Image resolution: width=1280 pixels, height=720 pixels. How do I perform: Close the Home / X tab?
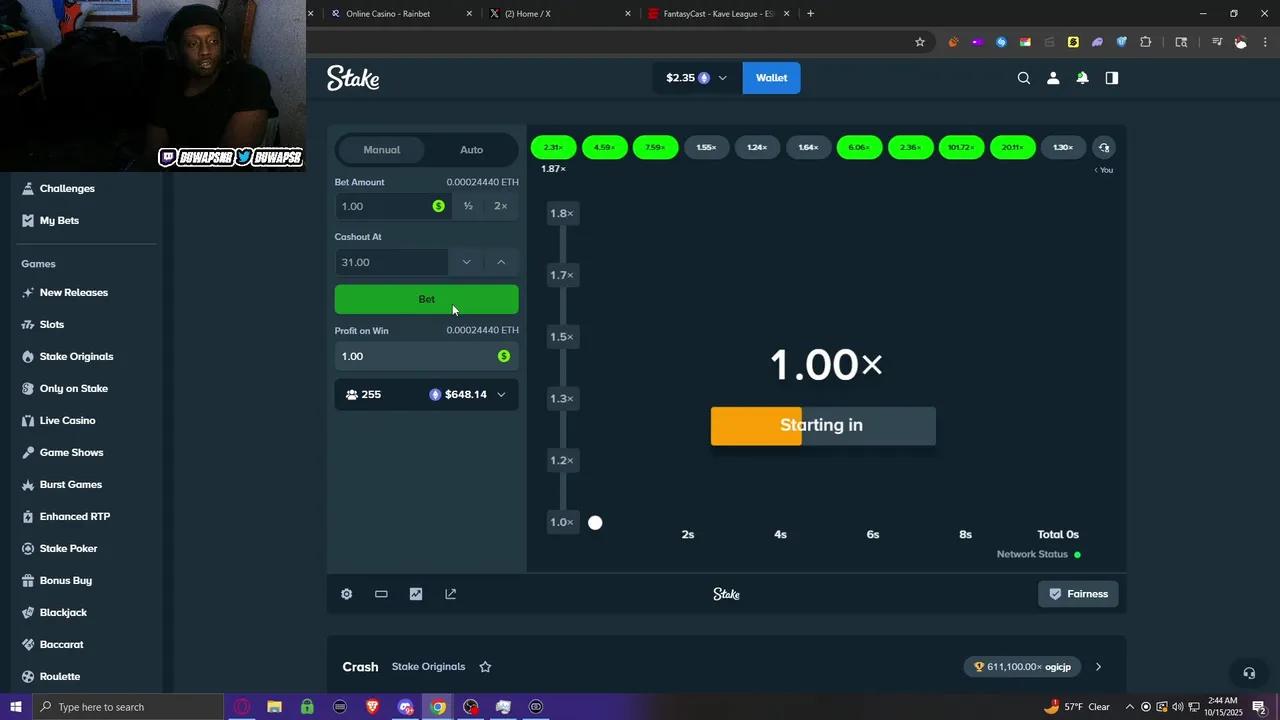pos(628,14)
